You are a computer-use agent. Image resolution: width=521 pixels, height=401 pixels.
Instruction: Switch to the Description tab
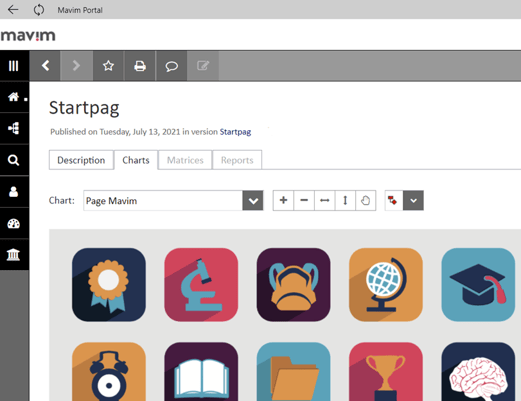point(81,160)
